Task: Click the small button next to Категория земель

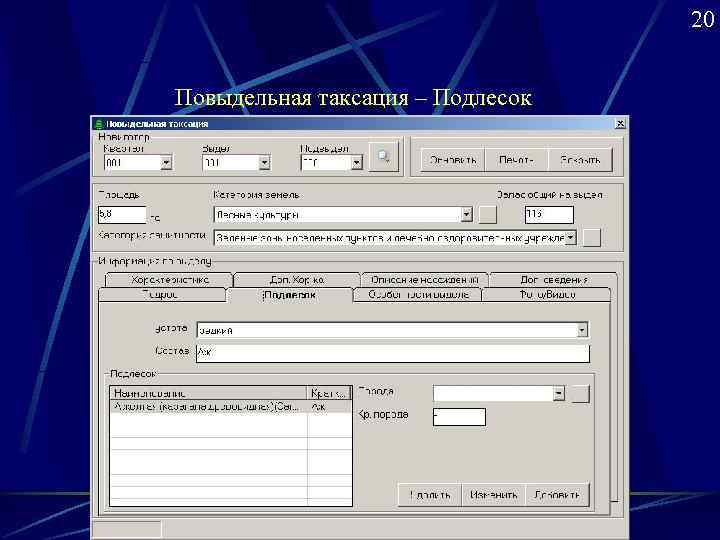Action: coord(488,214)
